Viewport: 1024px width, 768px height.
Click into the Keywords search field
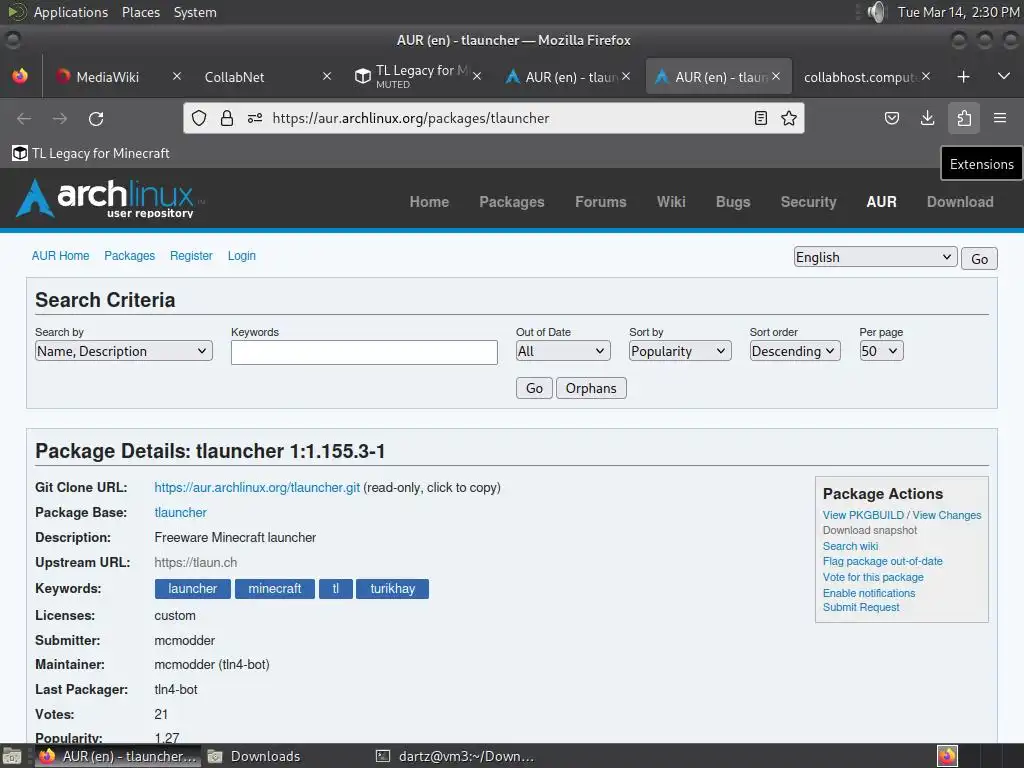pyautogui.click(x=364, y=353)
